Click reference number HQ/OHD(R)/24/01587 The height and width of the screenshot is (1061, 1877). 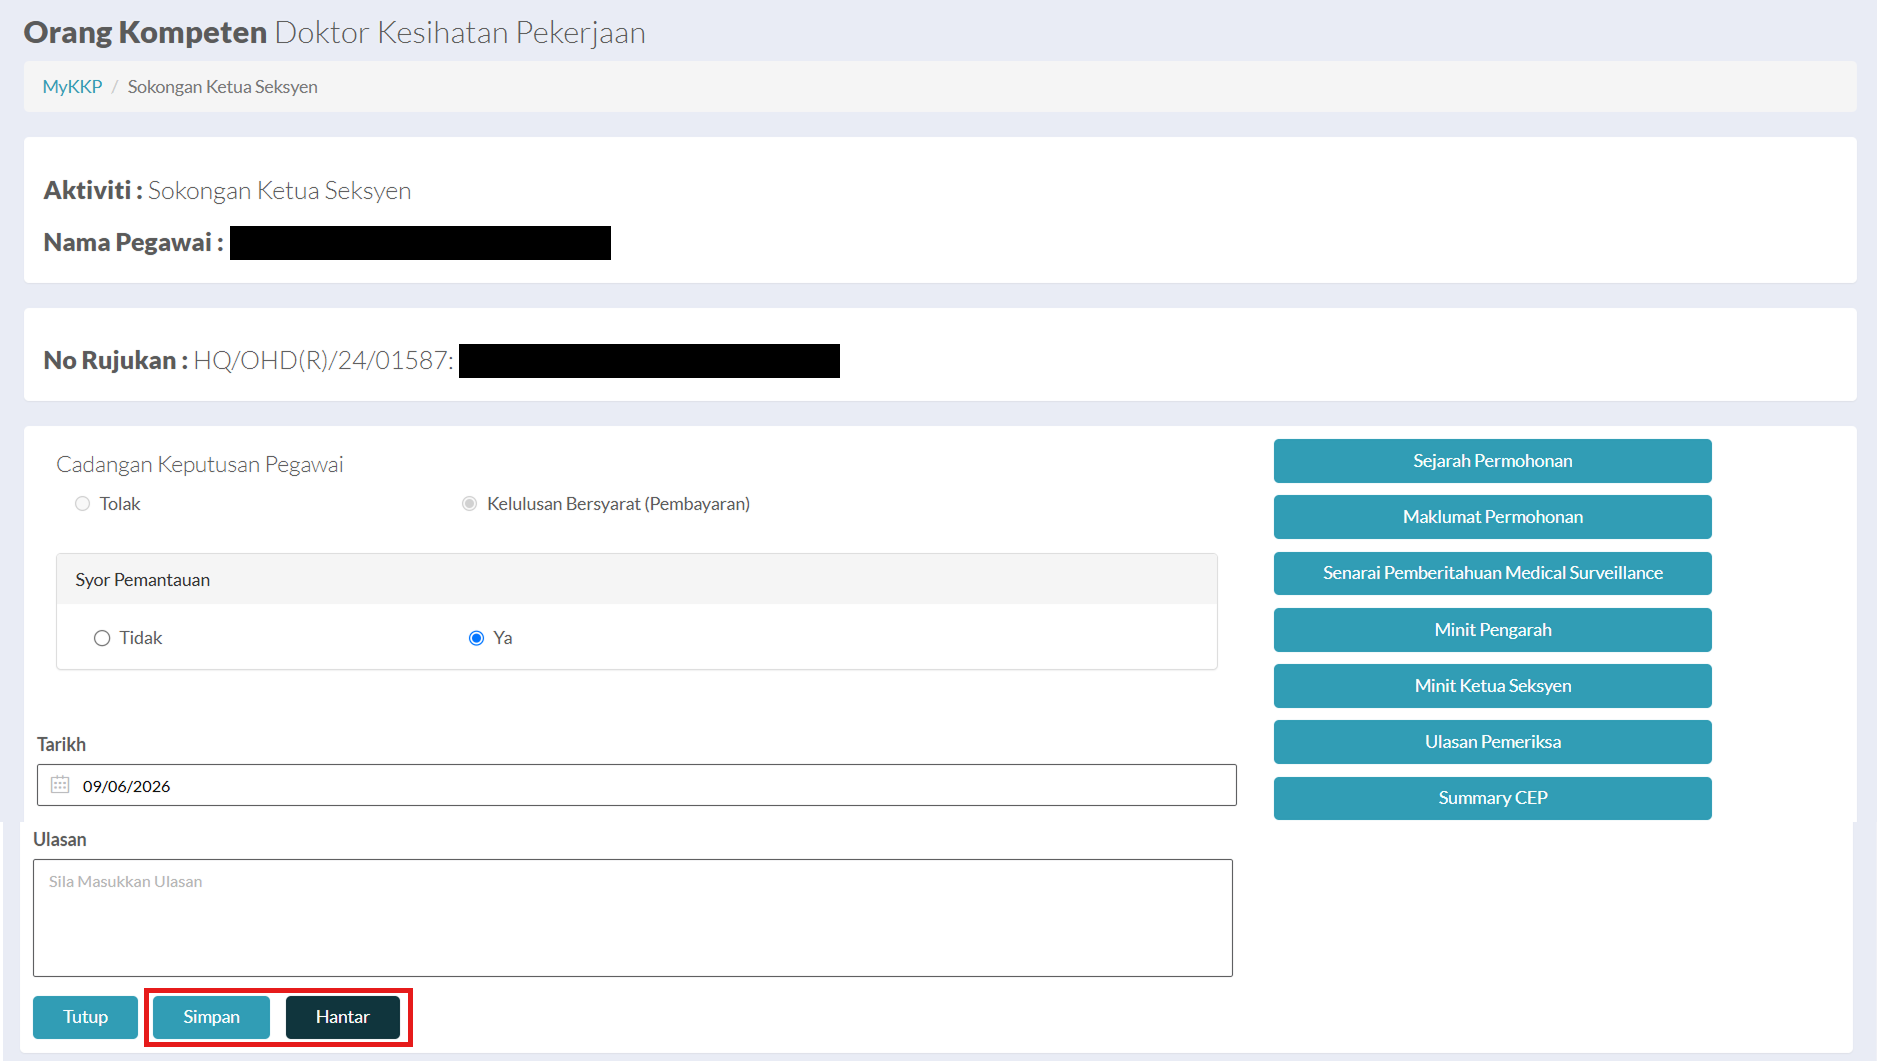click(x=323, y=360)
